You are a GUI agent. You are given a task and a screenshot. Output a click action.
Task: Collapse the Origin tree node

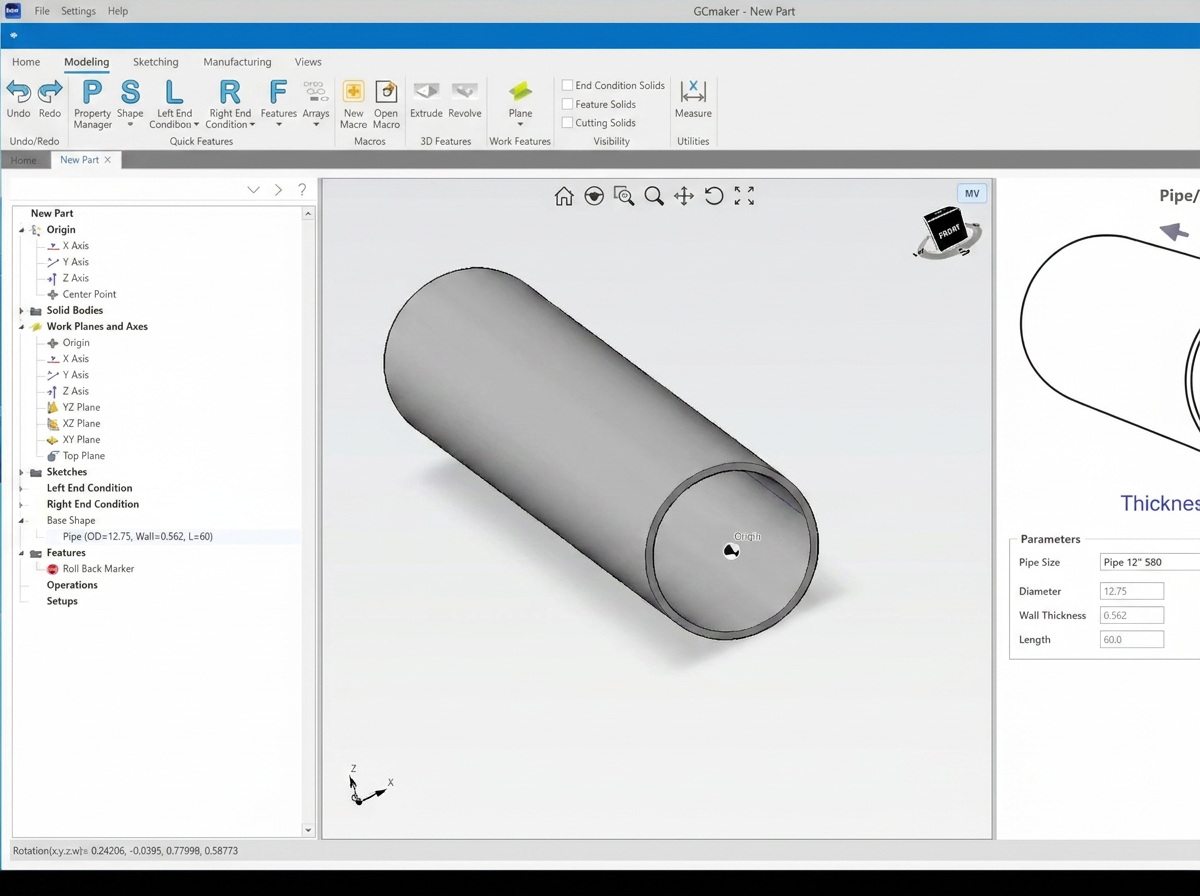click(22, 230)
